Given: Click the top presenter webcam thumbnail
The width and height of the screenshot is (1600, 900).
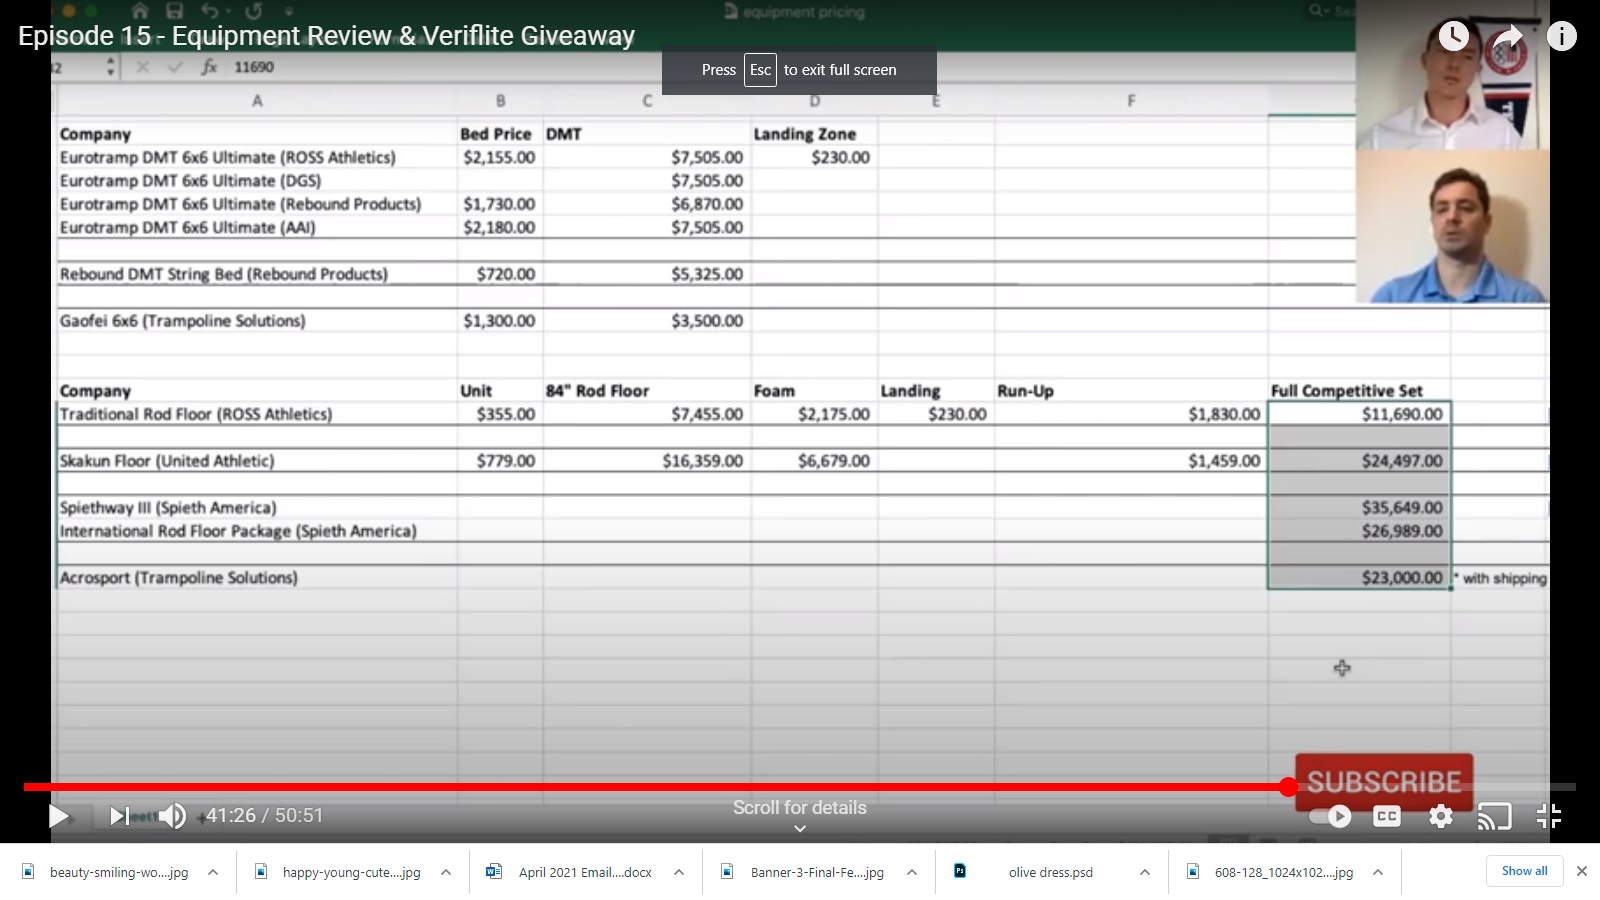Looking at the screenshot, I should click(x=1452, y=75).
